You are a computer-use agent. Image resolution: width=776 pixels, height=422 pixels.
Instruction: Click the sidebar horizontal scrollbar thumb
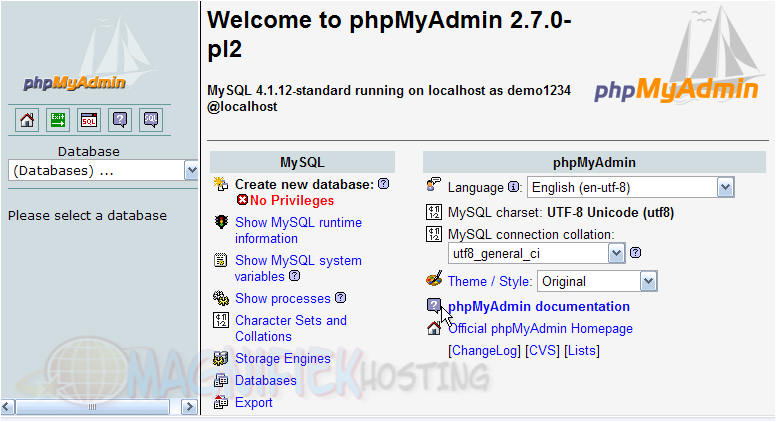click(x=93, y=407)
